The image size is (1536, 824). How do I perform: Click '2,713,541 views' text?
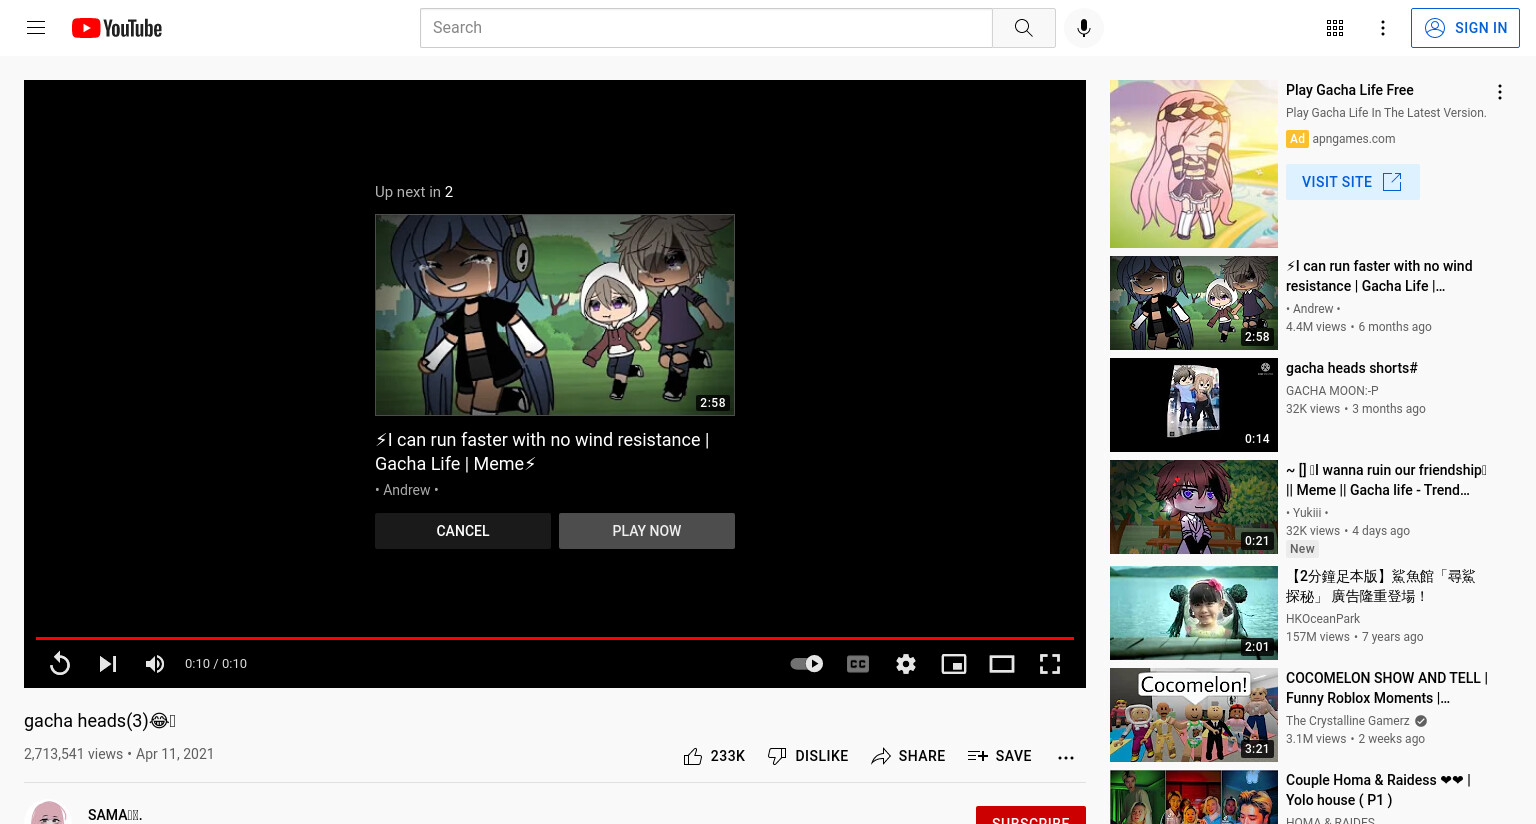(x=73, y=754)
